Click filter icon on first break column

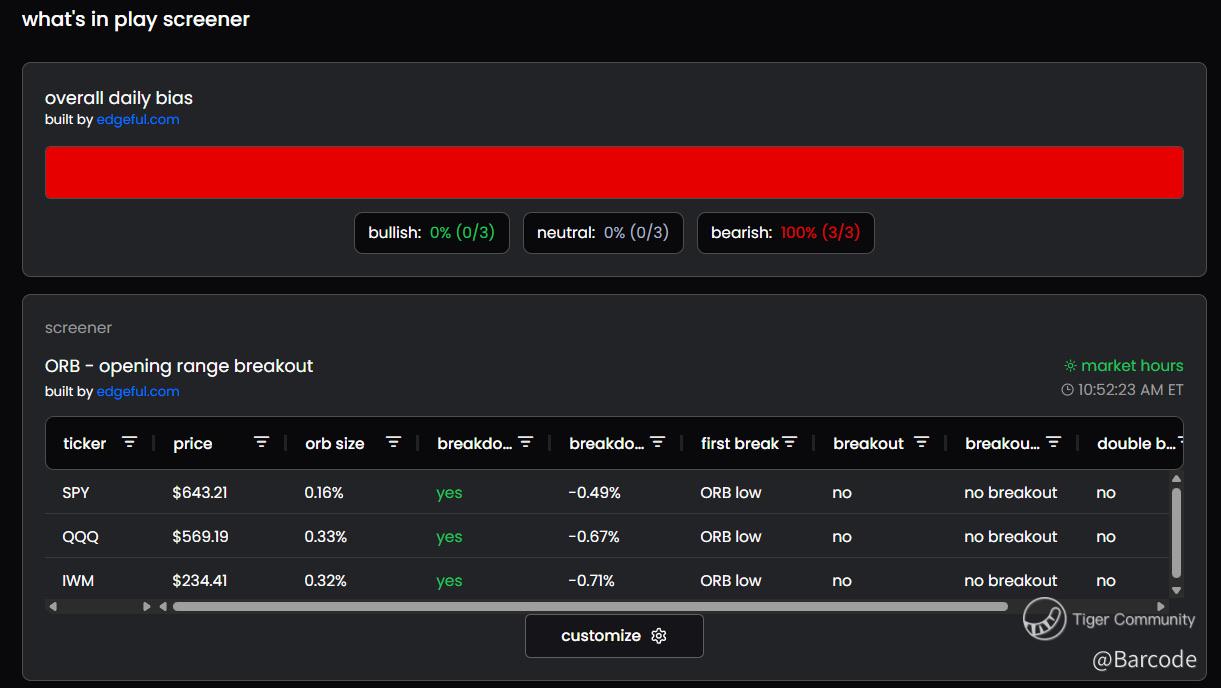[790, 442]
